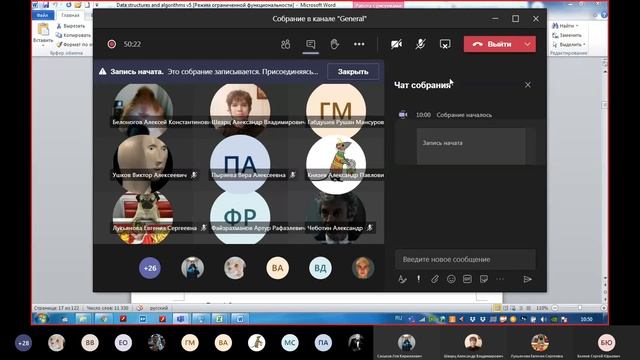Show the +26 additional participants

[150, 268]
